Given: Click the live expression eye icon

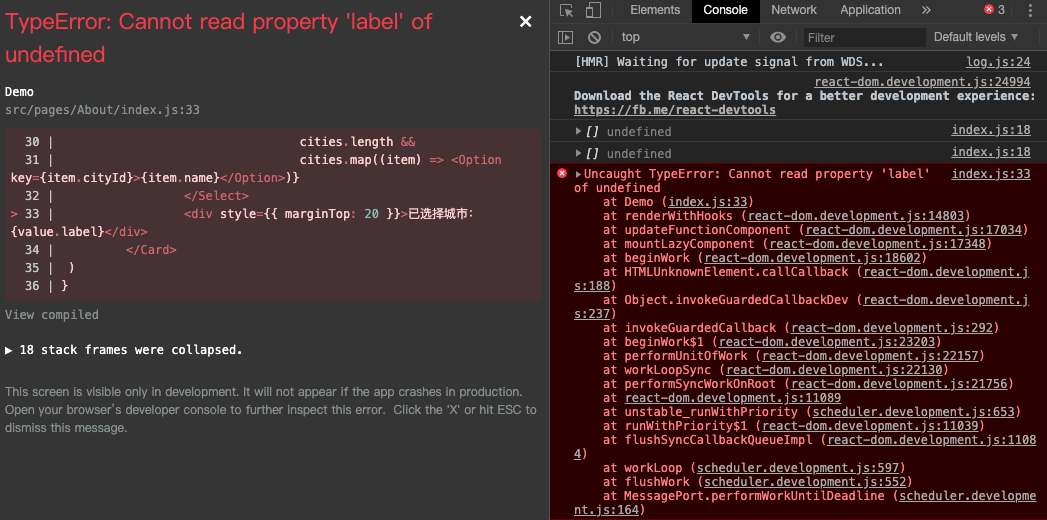Looking at the screenshot, I should point(778,37).
